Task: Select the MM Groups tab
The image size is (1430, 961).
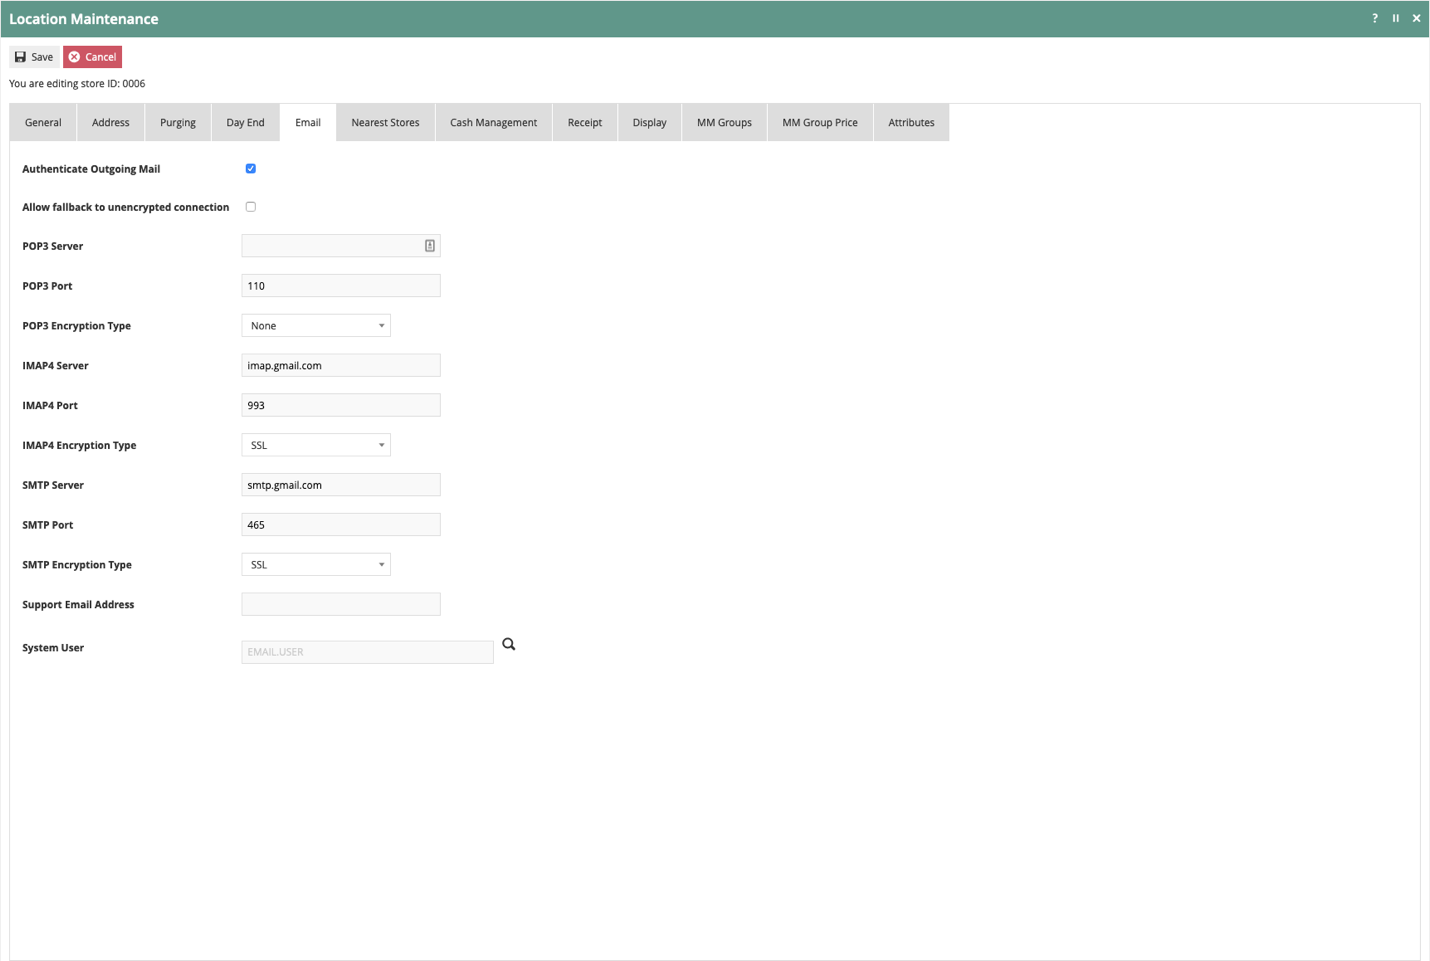Action: tap(725, 123)
